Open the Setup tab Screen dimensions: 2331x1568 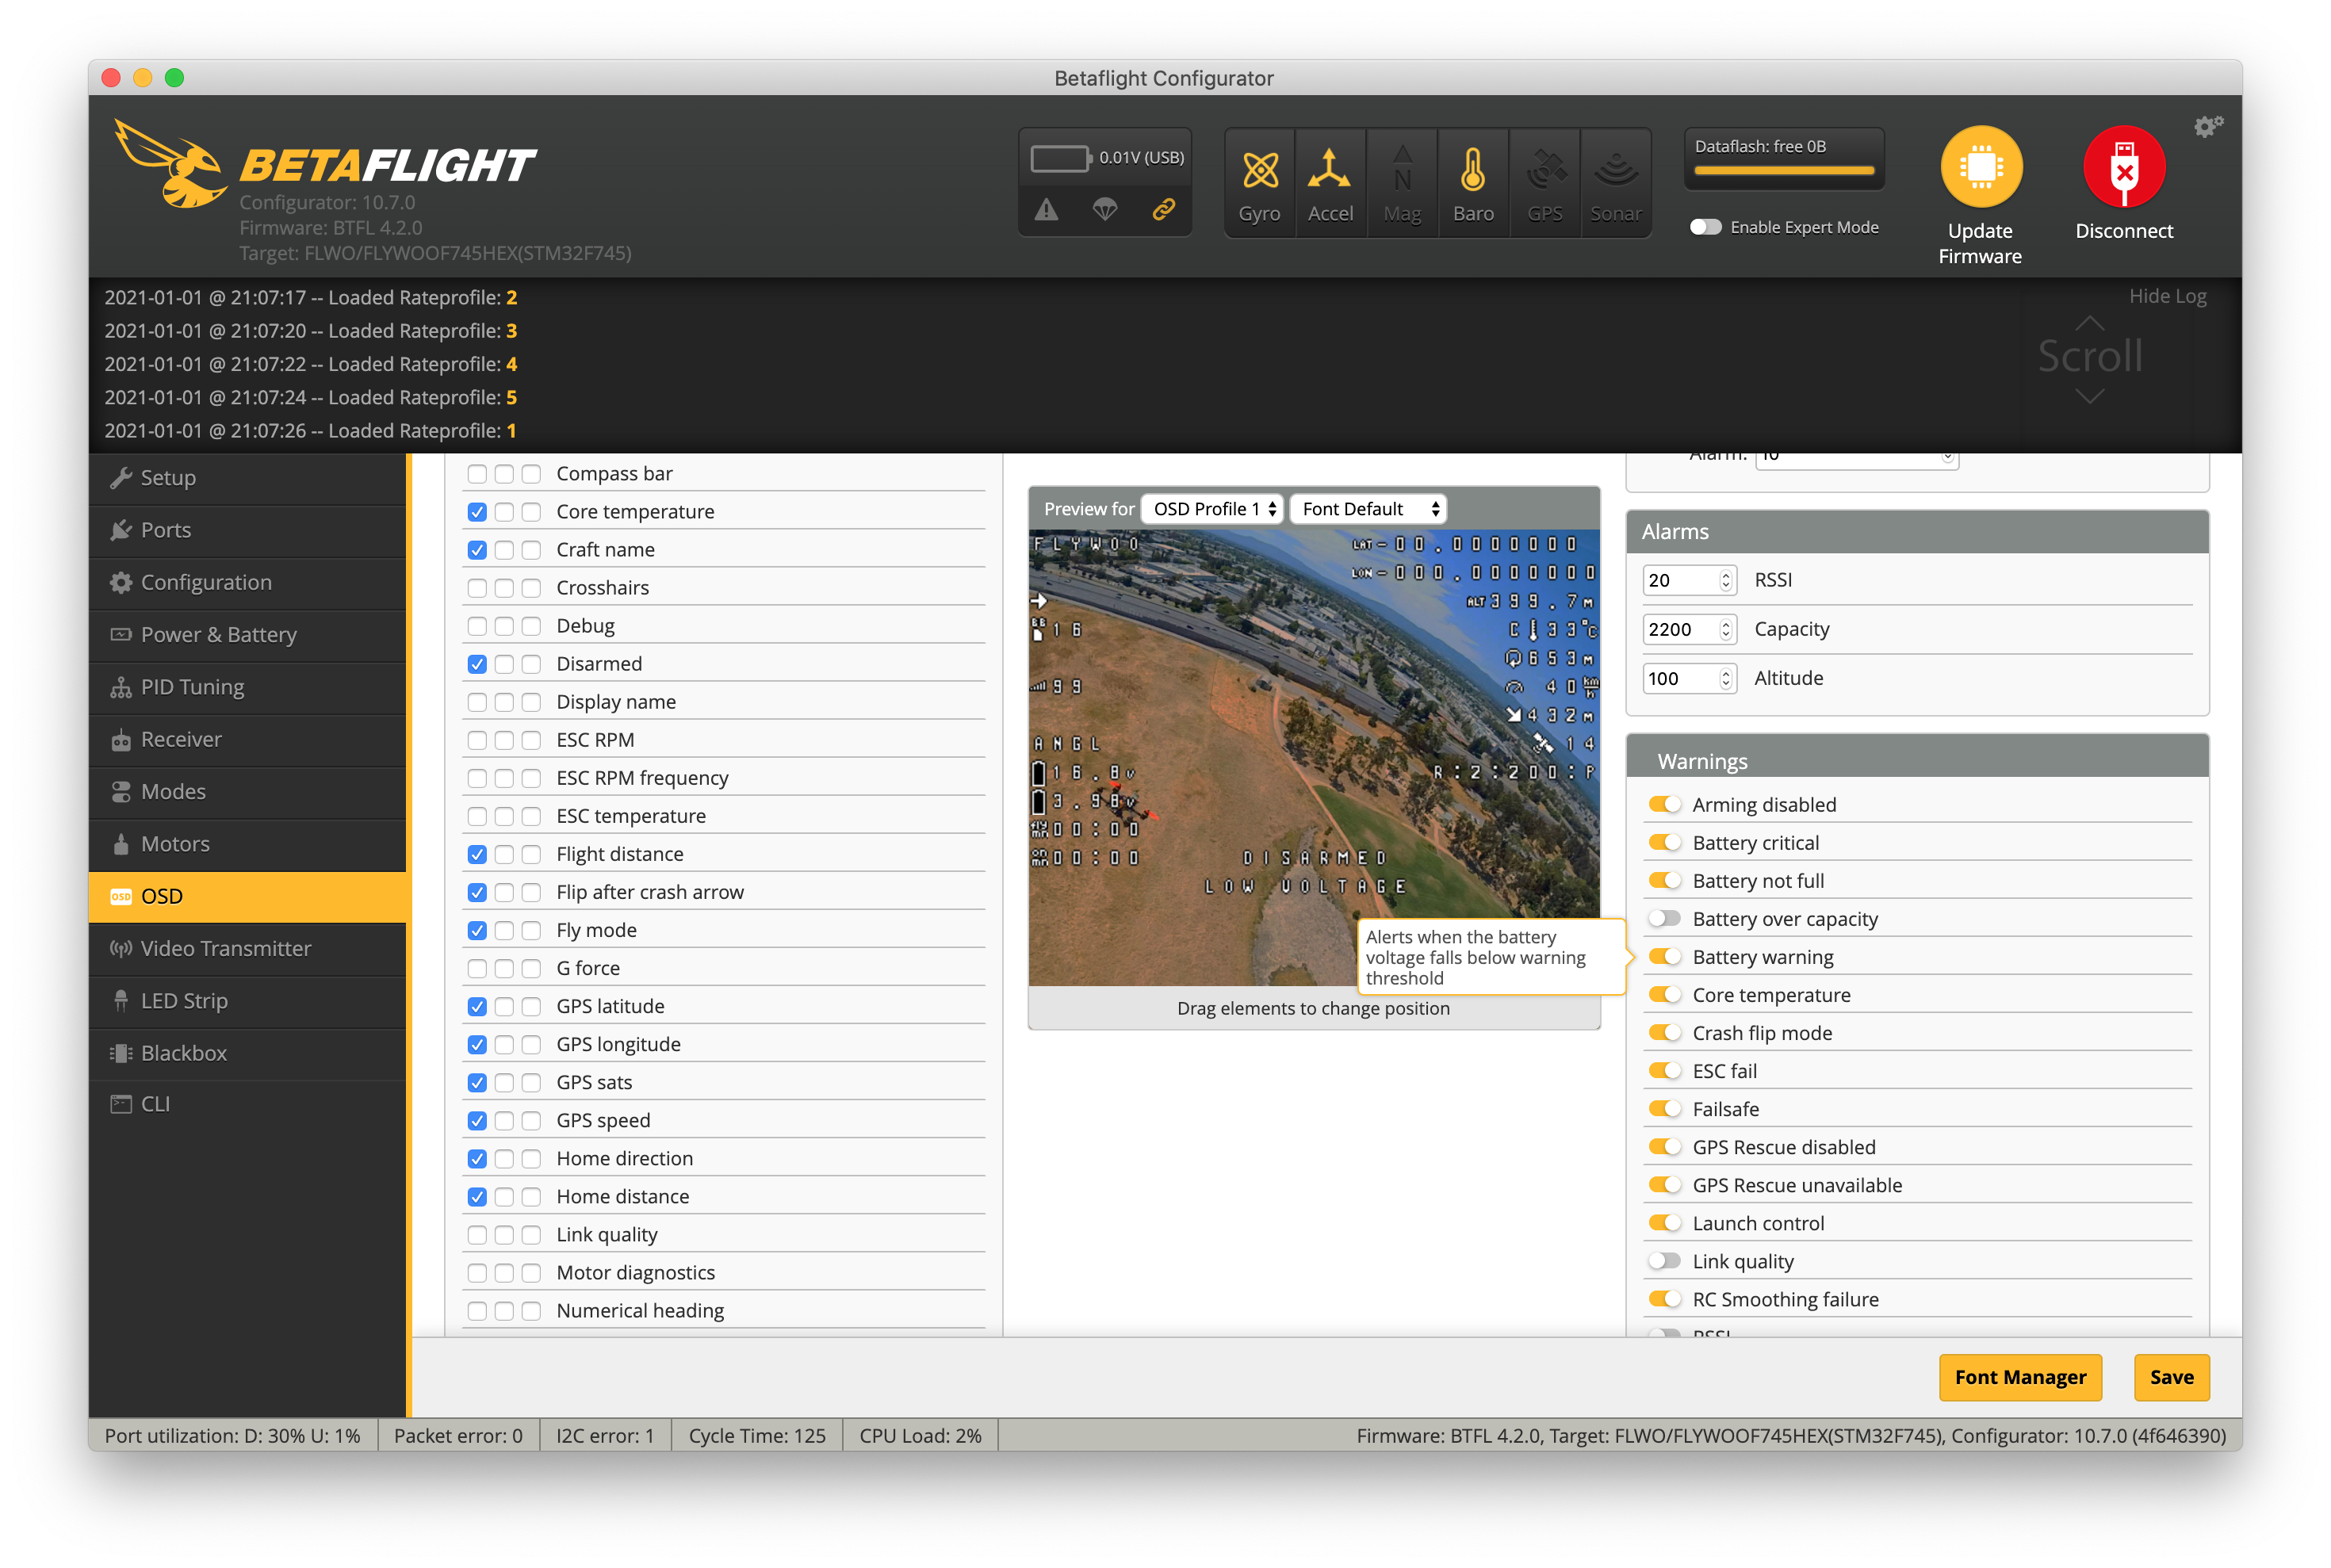point(247,478)
